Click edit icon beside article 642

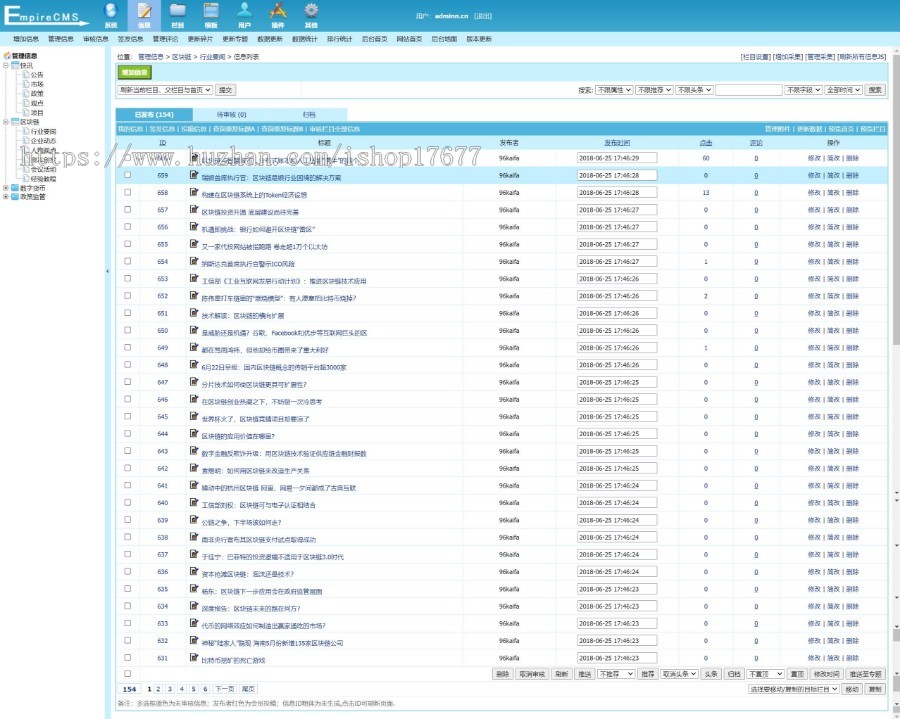[194, 468]
